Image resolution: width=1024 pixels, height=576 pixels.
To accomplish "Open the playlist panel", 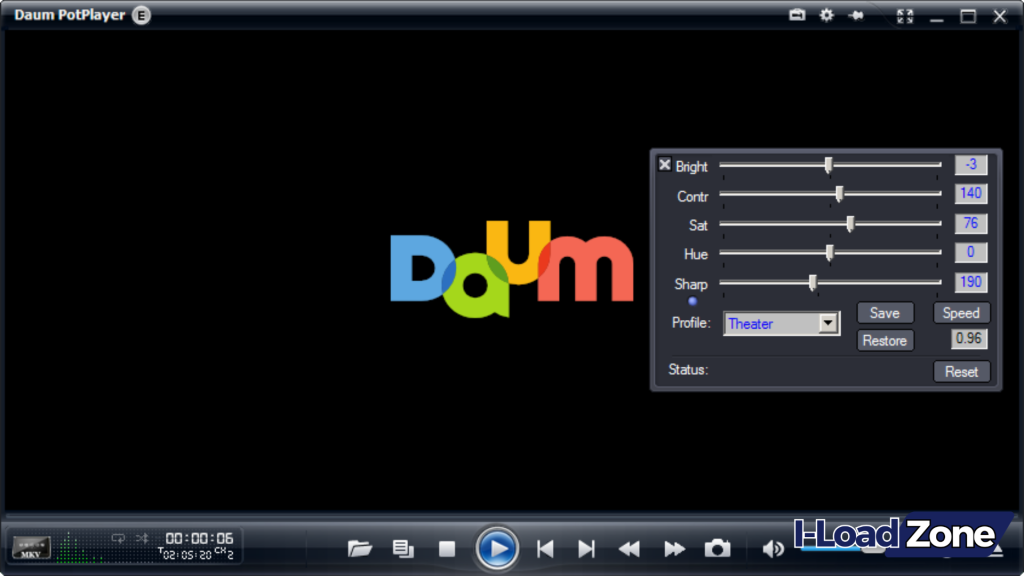I will 403,548.
